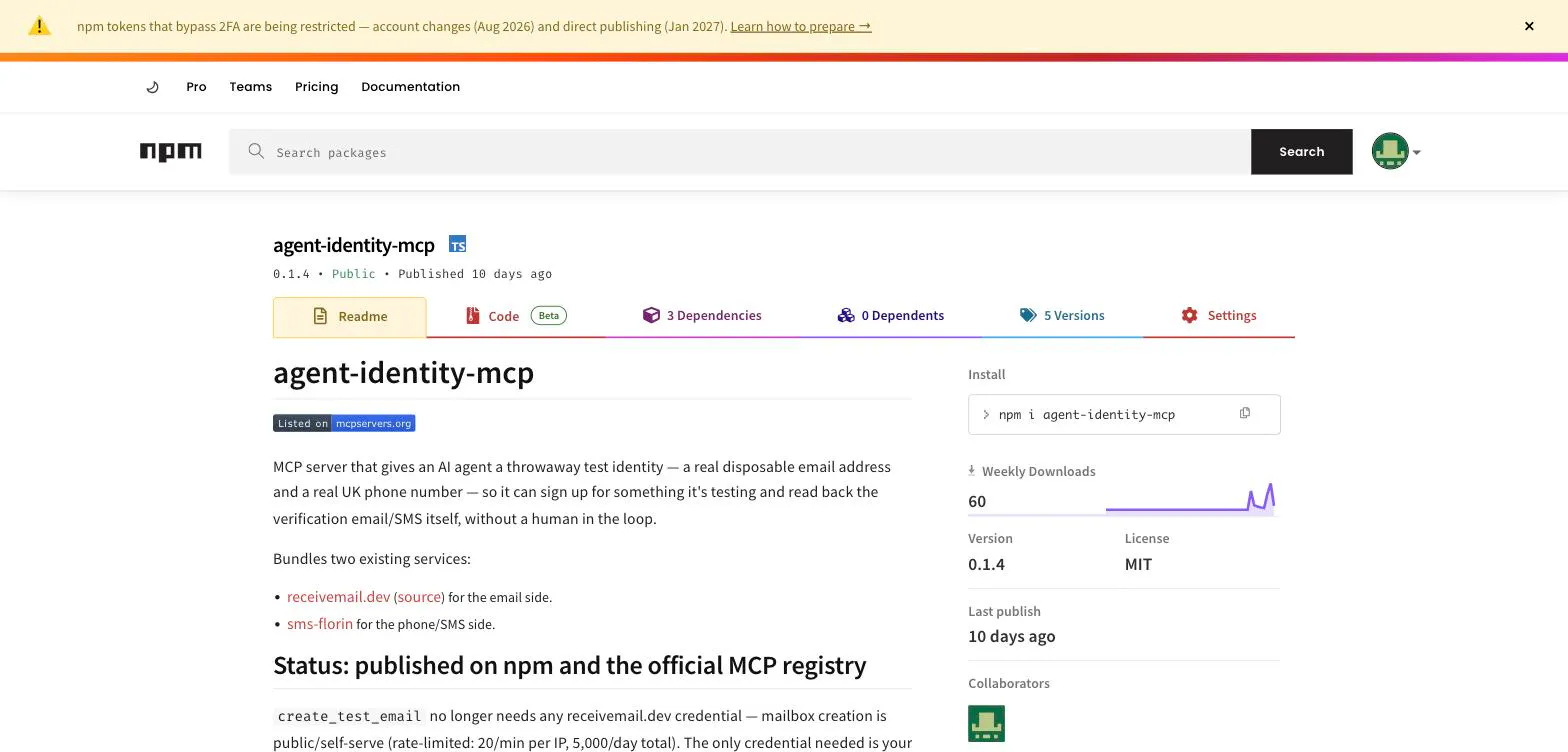Click the Listed on mcpservers.org badge
Screen dimensions: 1568x752
pyautogui.click(x=344, y=423)
